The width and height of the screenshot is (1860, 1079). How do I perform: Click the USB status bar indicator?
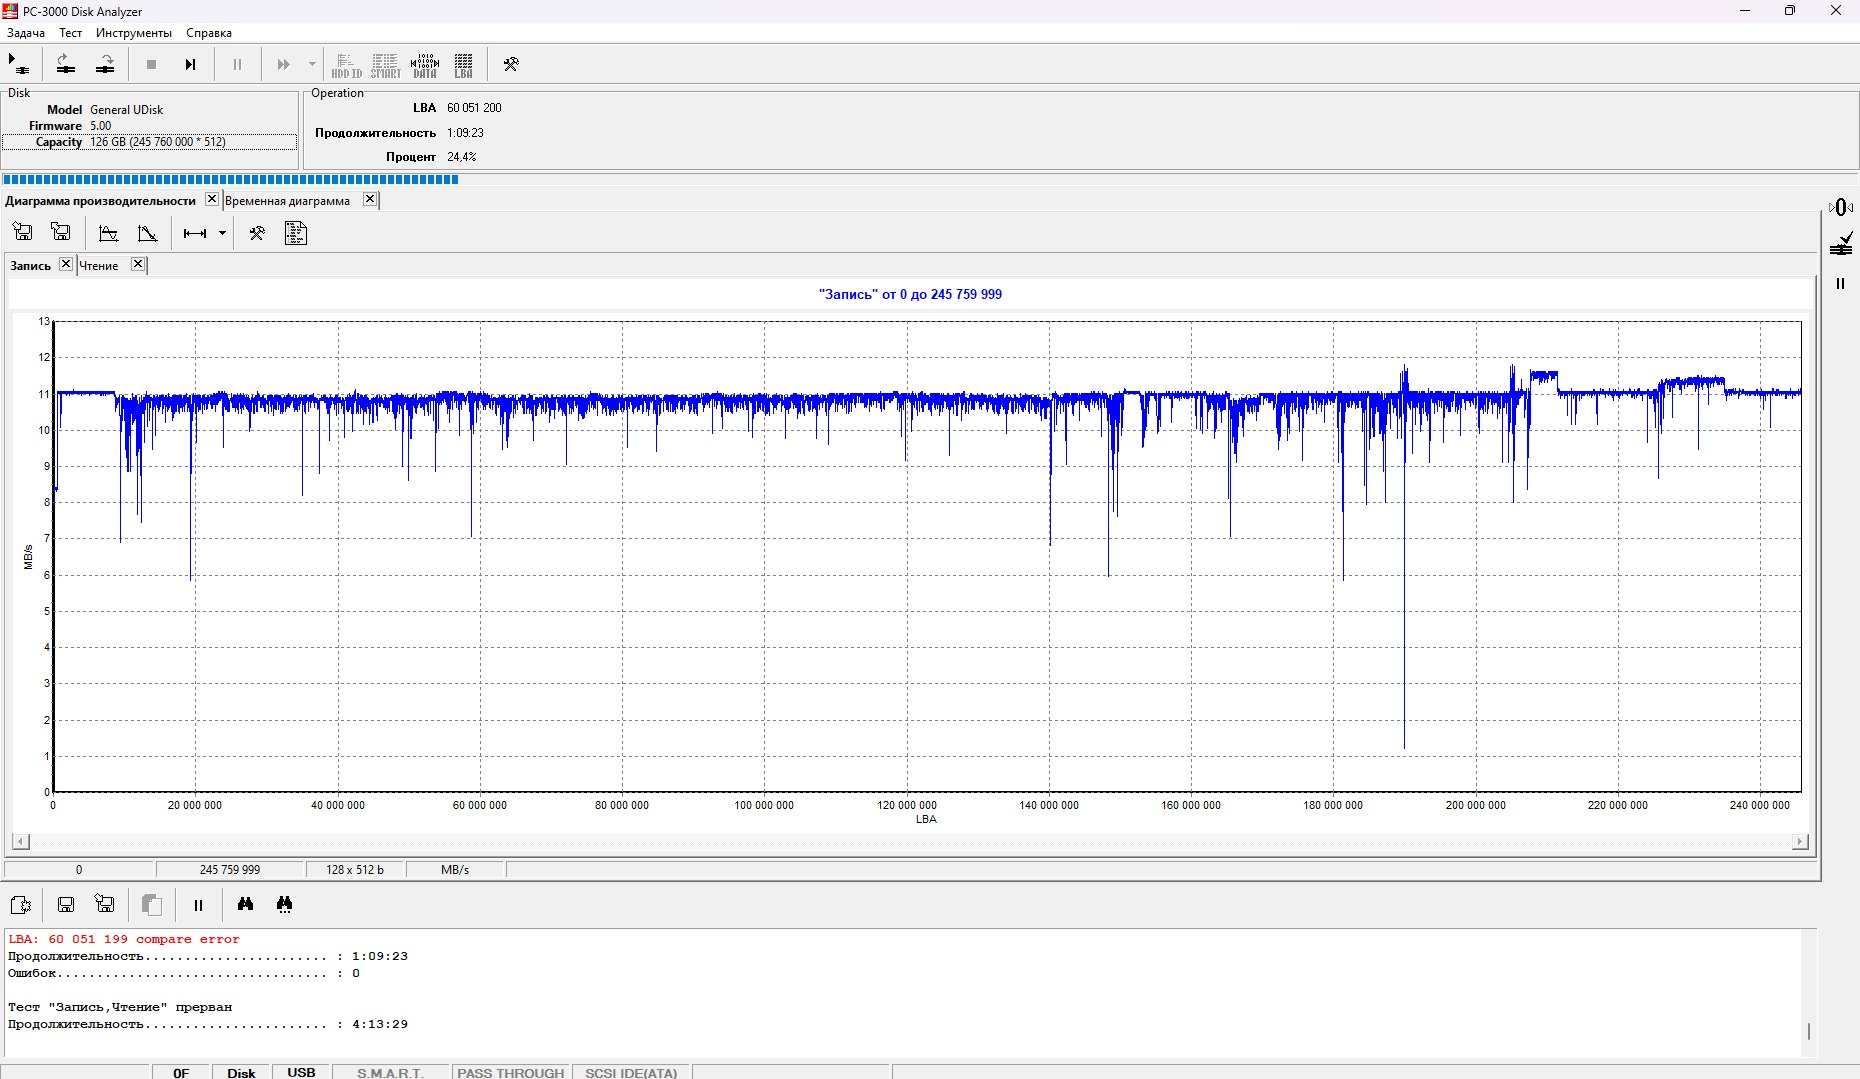pos(301,1073)
